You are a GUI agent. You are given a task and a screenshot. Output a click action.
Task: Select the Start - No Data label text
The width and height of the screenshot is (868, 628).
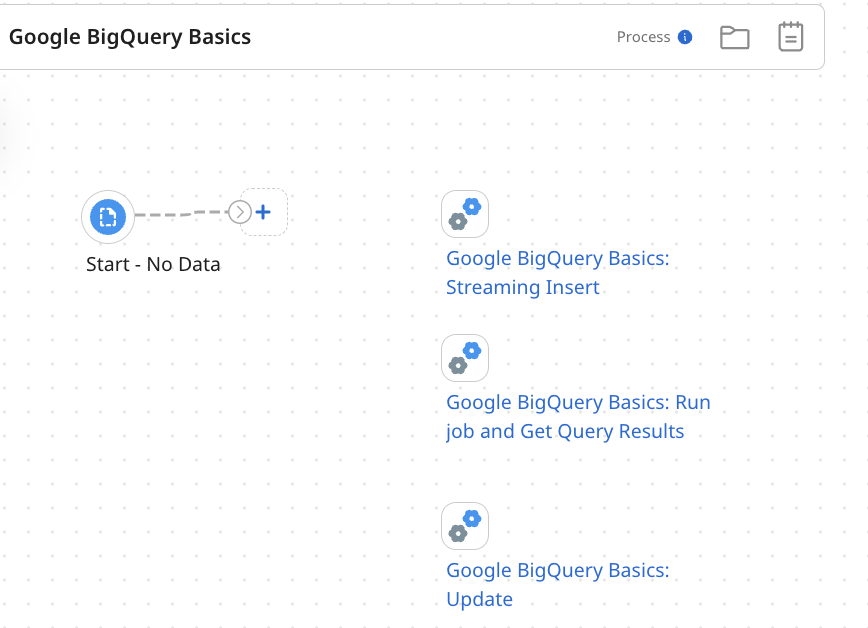tap(152, 264)
